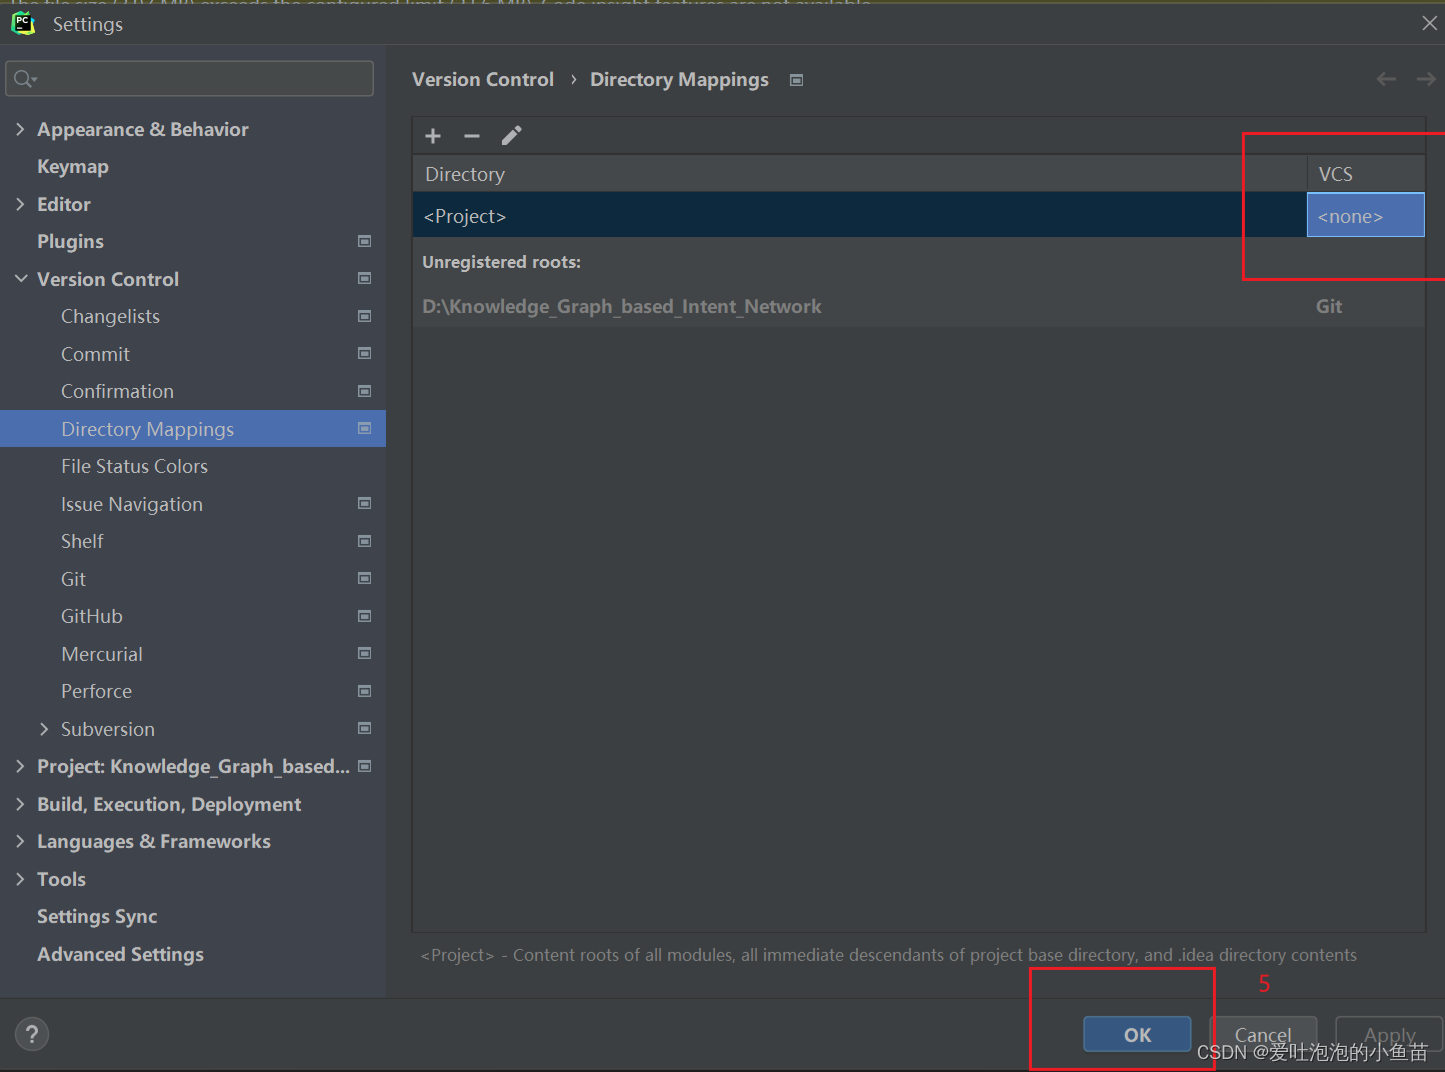This screenshot has width=1445, height=1072.
Task: Edit mapping with the pencil icon
Action: click(511, 136)
